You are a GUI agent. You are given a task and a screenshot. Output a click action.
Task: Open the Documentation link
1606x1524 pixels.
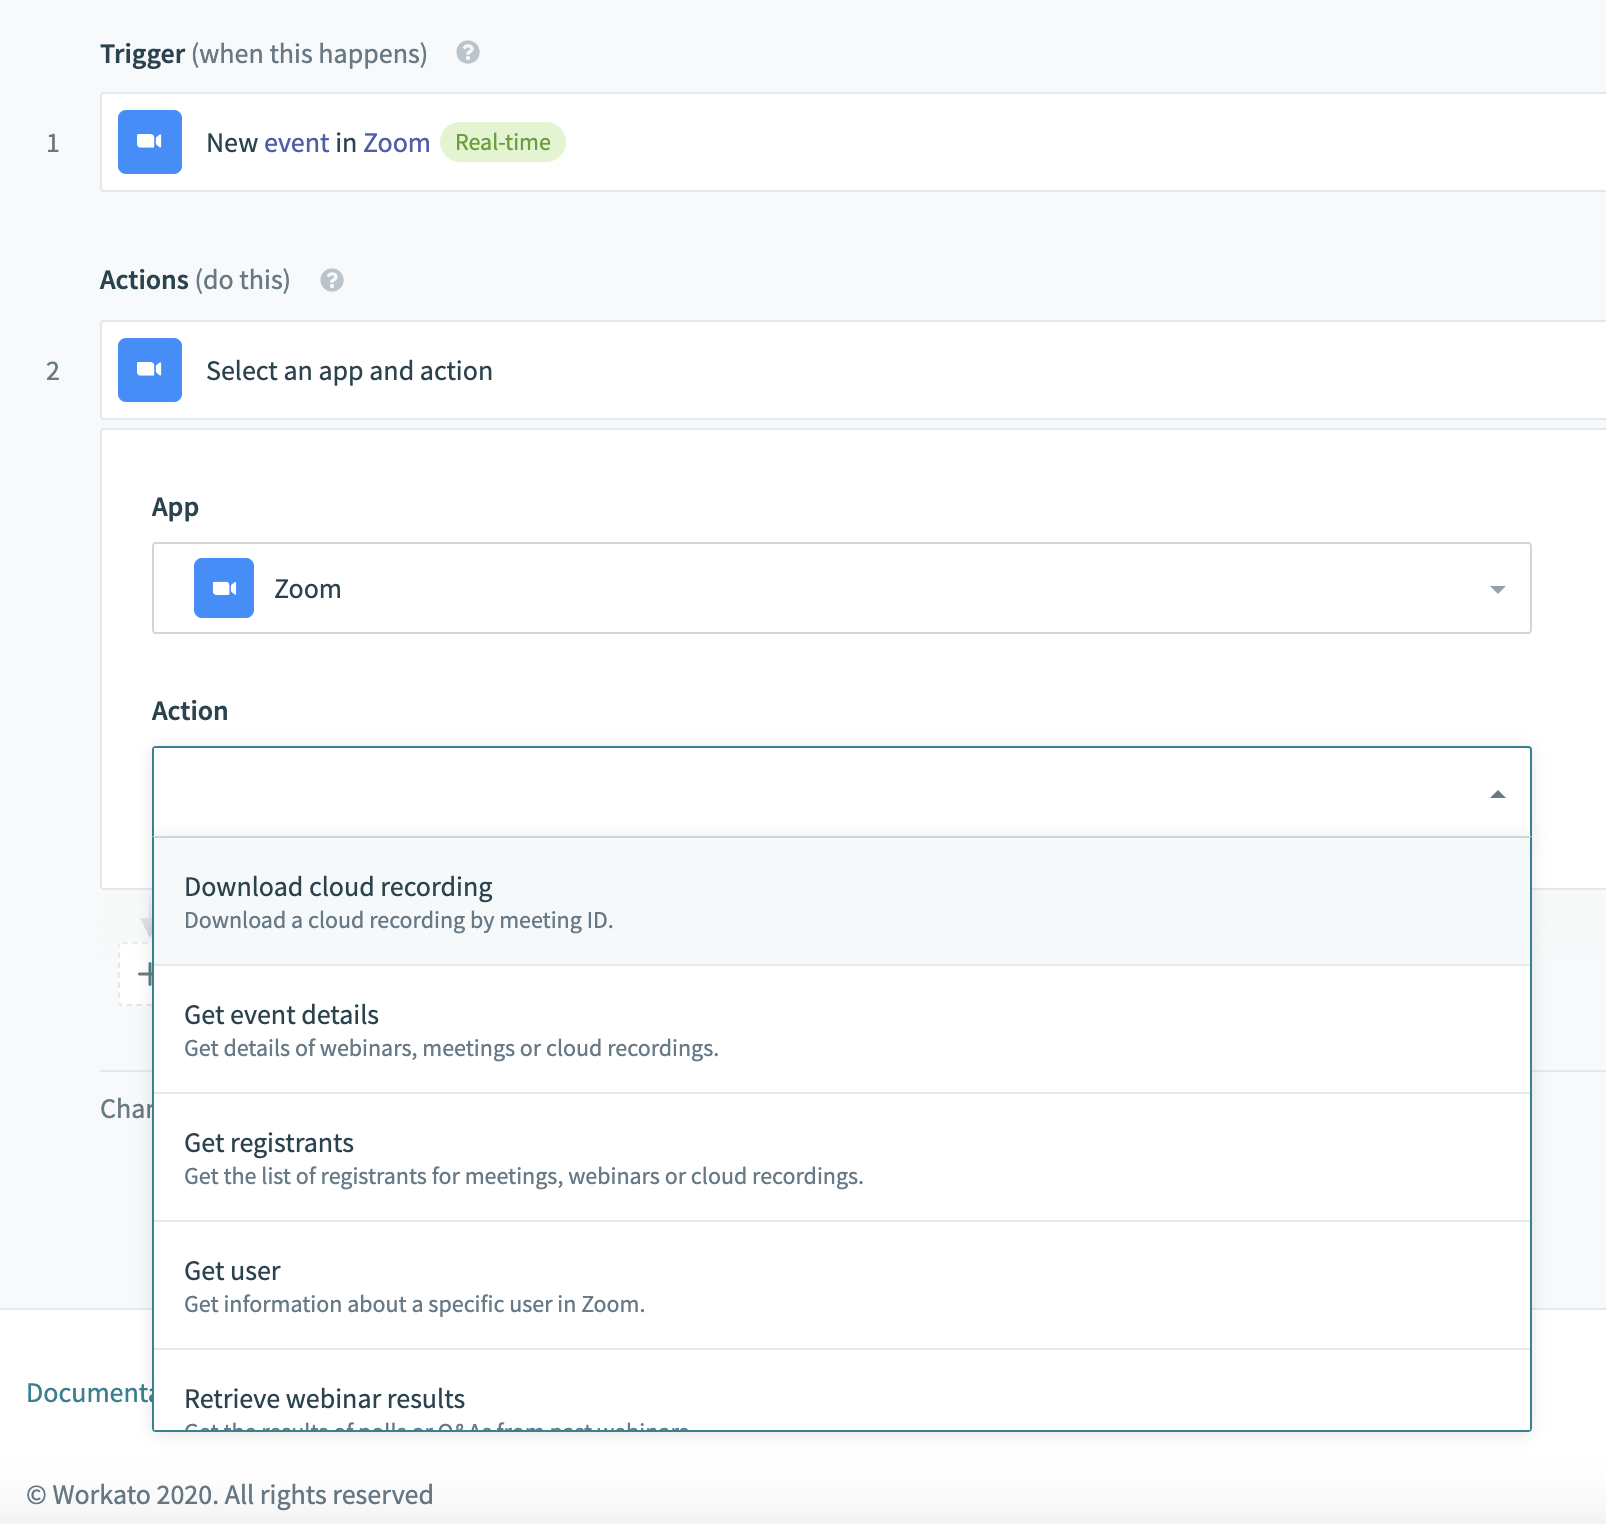coord(89,1393)
